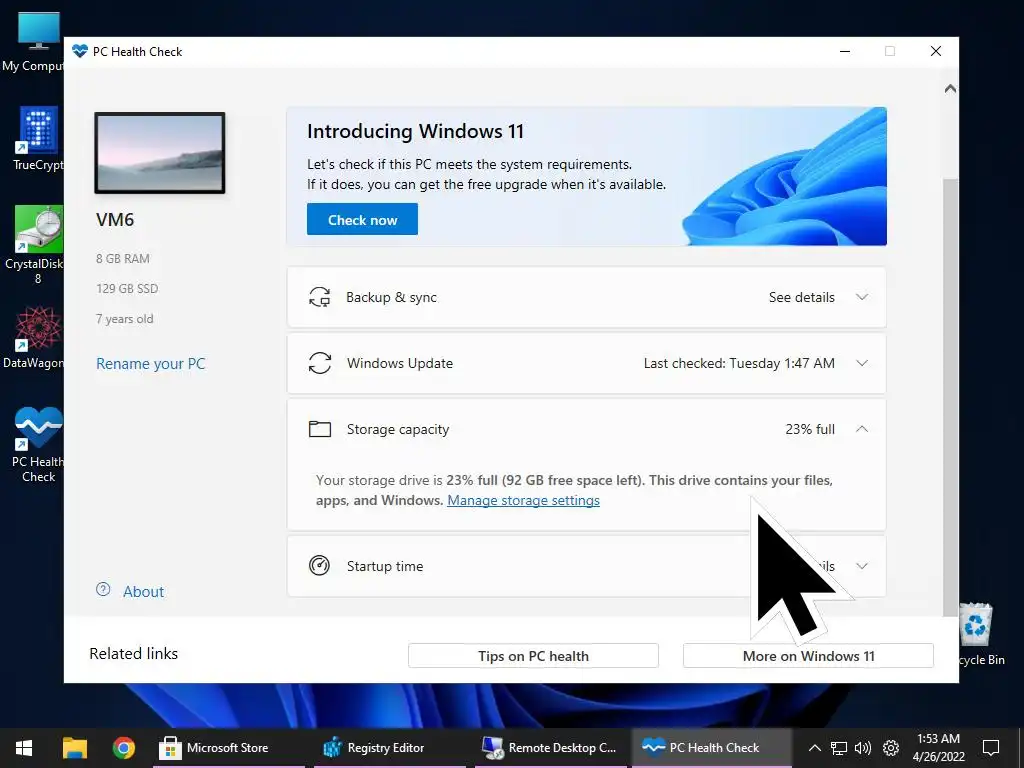This screenshot has height=768, width=1024.
Task: Click the 7 years old text
Action: click(x=124, y=319)
